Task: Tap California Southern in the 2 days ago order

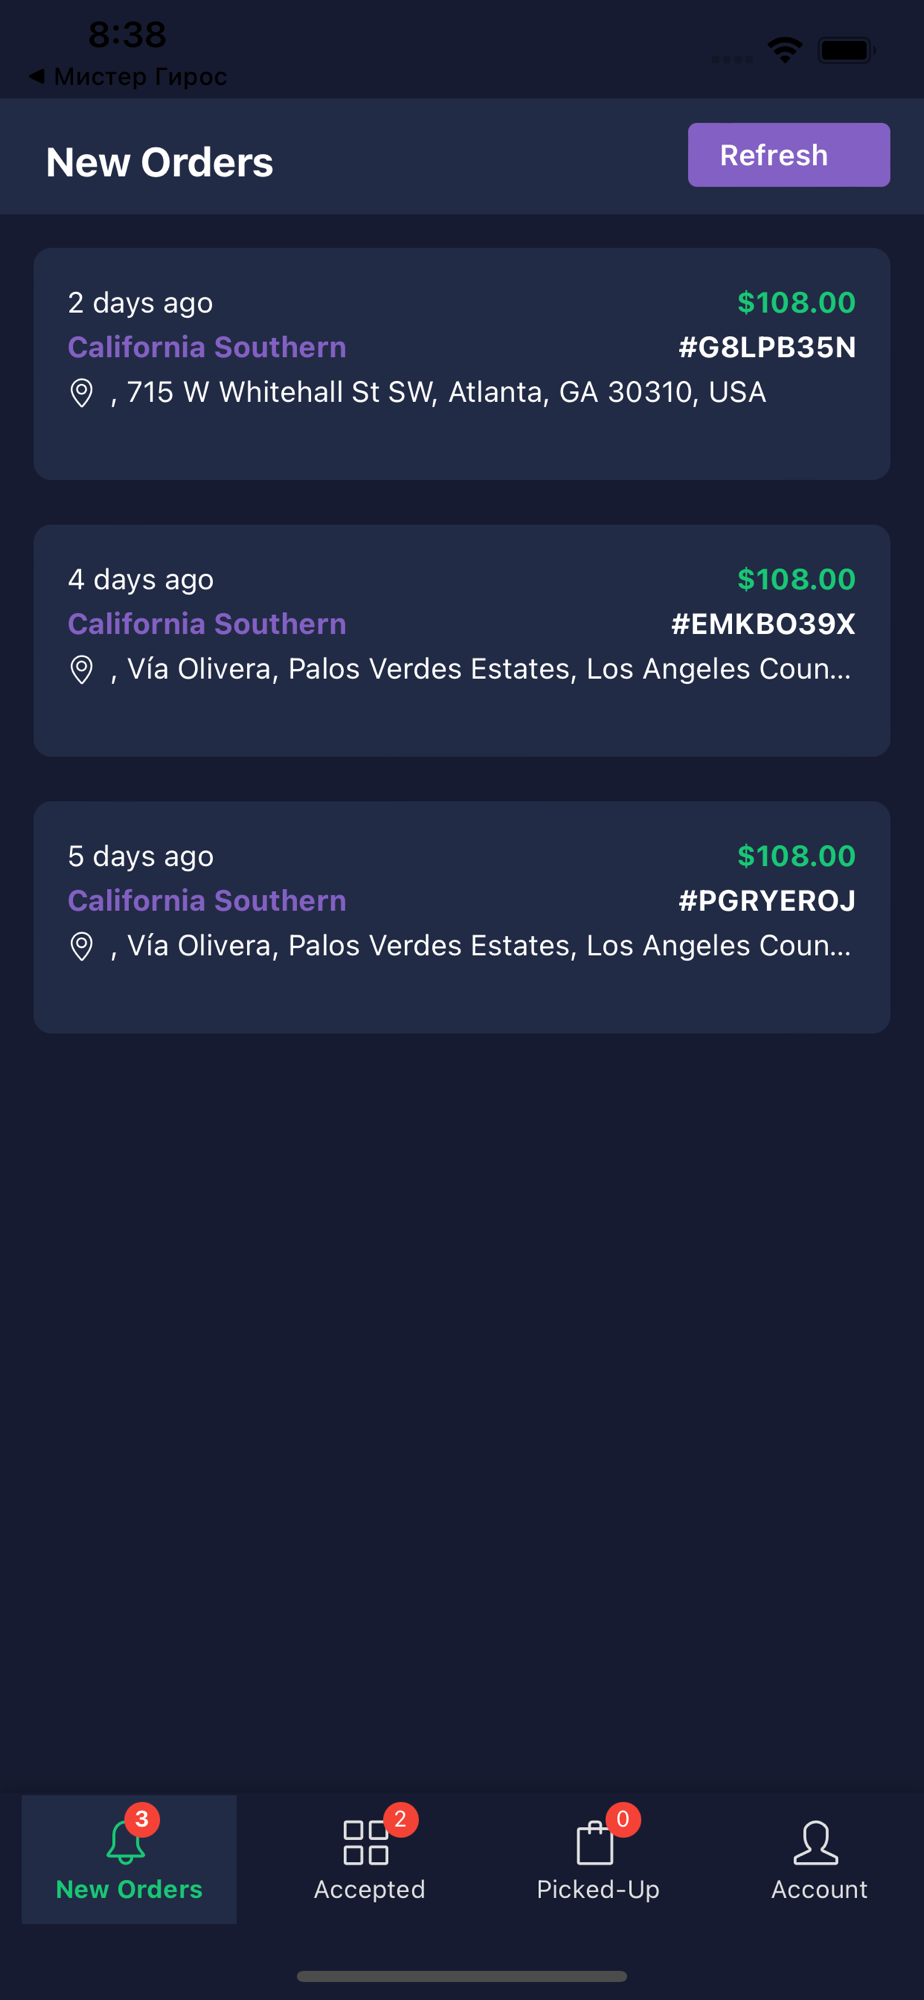Action: (x=207, y=347)
